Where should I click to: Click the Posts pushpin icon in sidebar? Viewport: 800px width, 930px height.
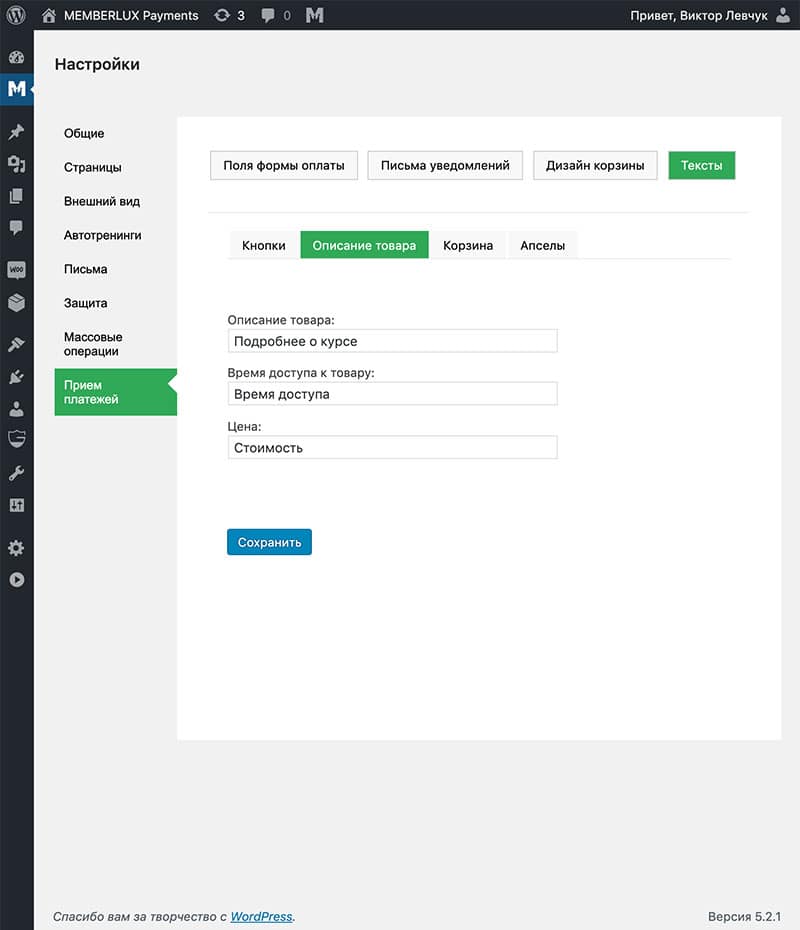pos(16,131)
